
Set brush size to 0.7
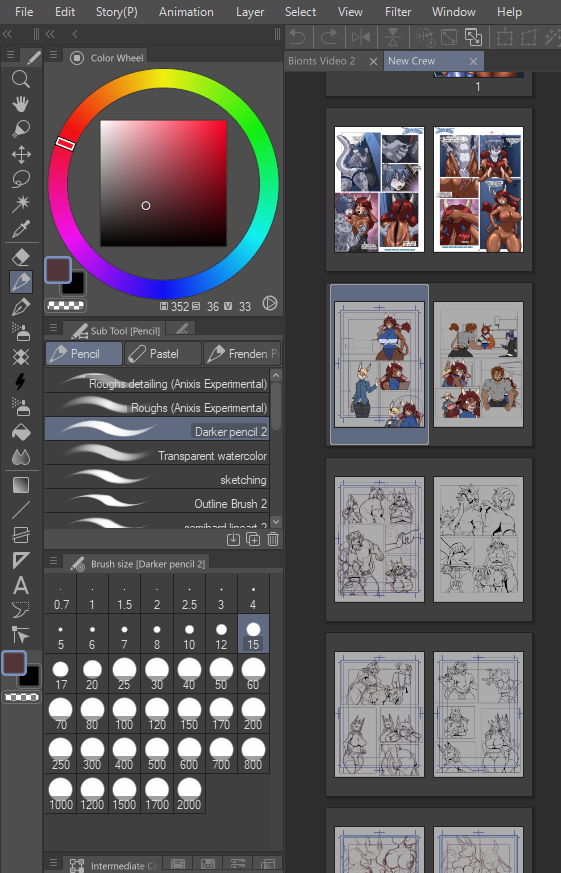(x=61, y=594)
